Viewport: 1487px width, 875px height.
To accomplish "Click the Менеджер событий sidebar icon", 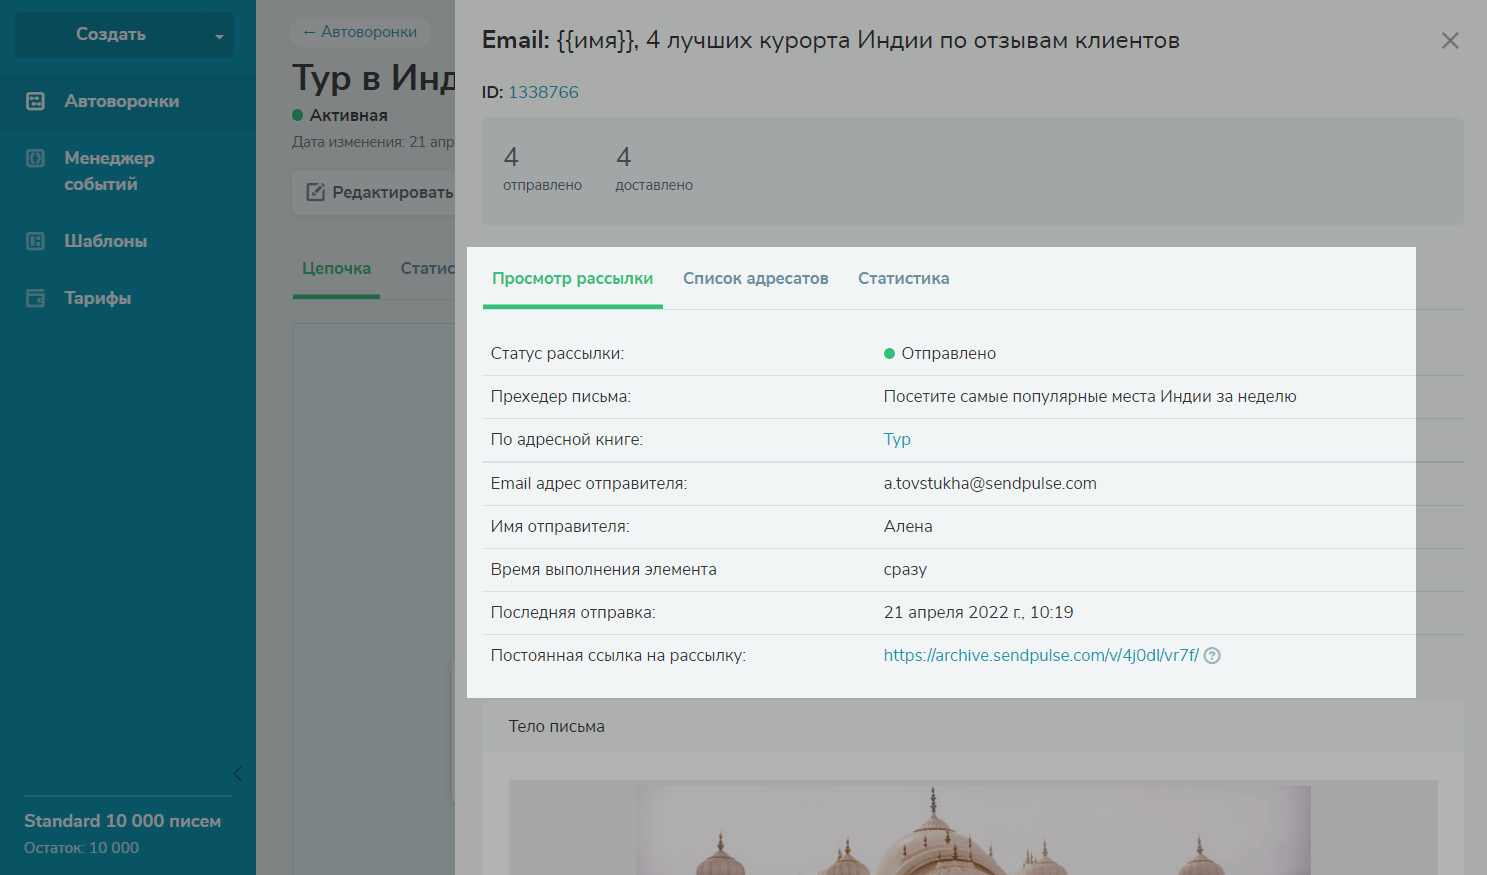I will 35,158.
